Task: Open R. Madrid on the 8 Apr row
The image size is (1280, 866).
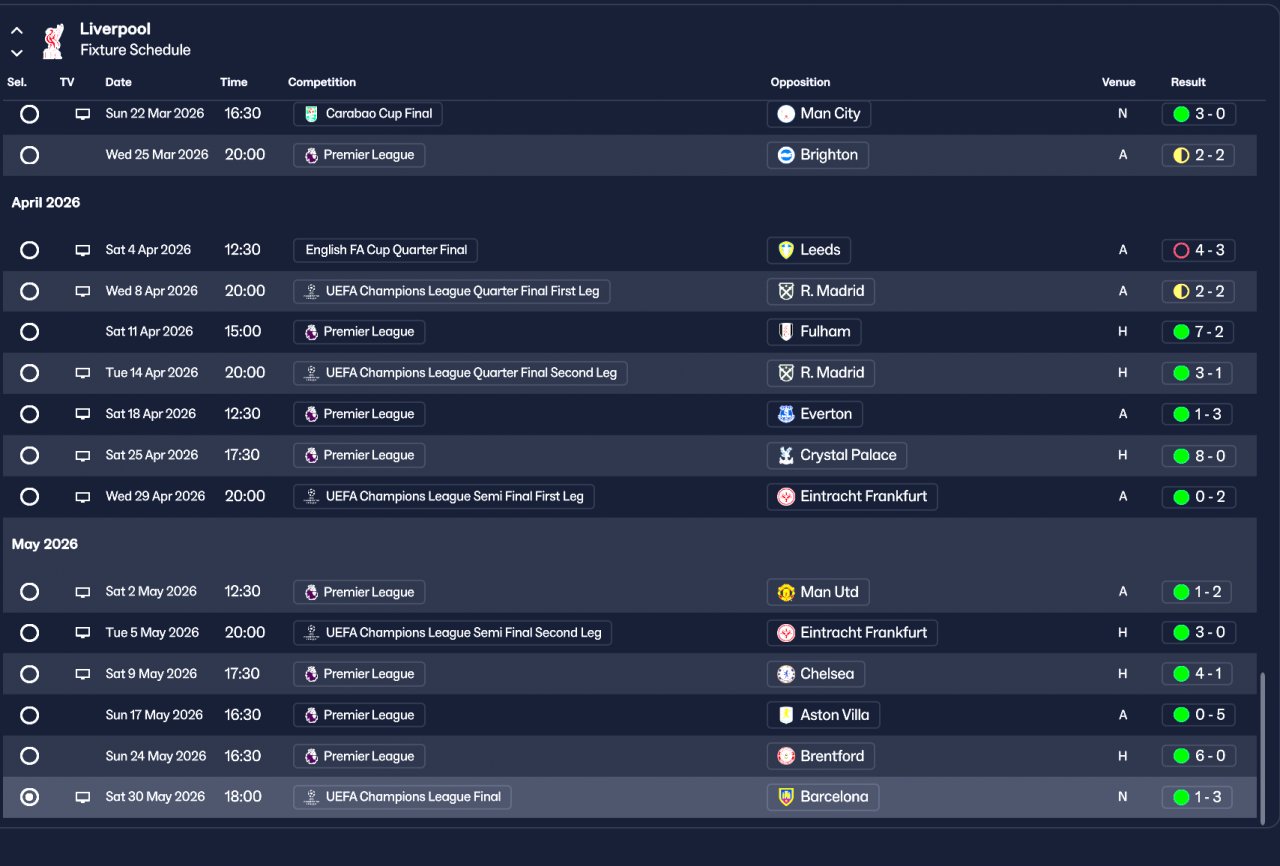Action: point(821,291)
